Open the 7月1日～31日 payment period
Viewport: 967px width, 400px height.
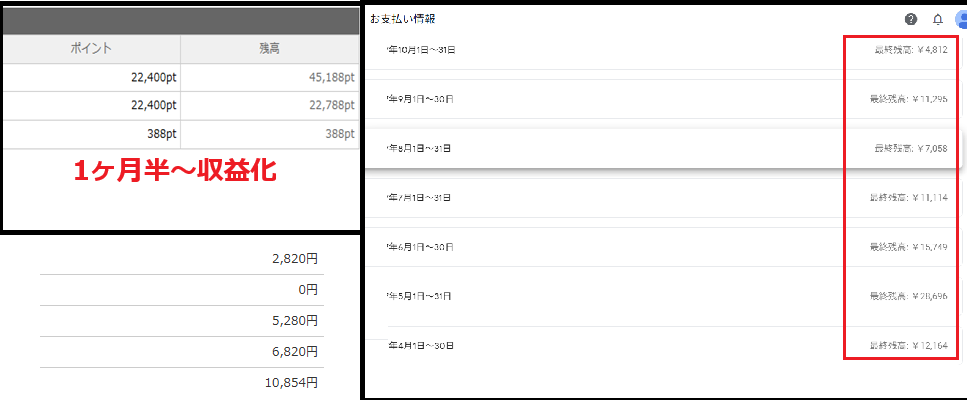(420, 198)
